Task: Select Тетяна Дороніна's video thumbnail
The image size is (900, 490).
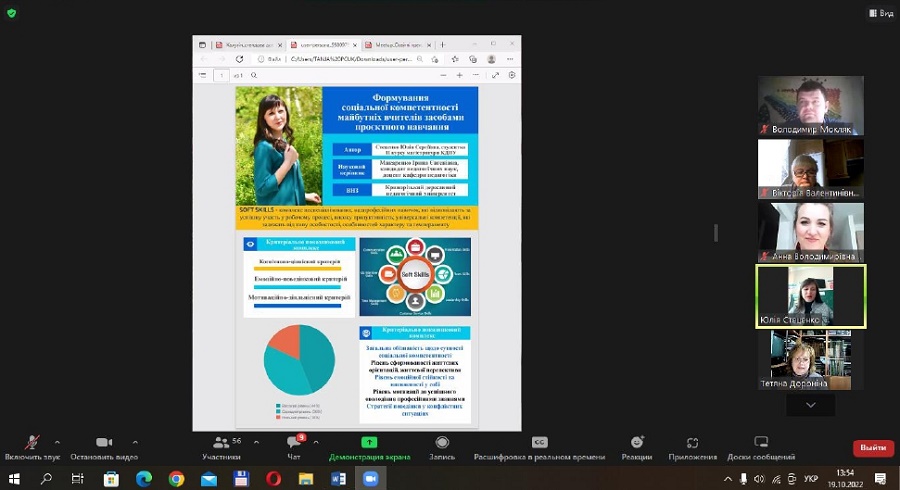Action: pyautogui.click(x=811, y=359)
